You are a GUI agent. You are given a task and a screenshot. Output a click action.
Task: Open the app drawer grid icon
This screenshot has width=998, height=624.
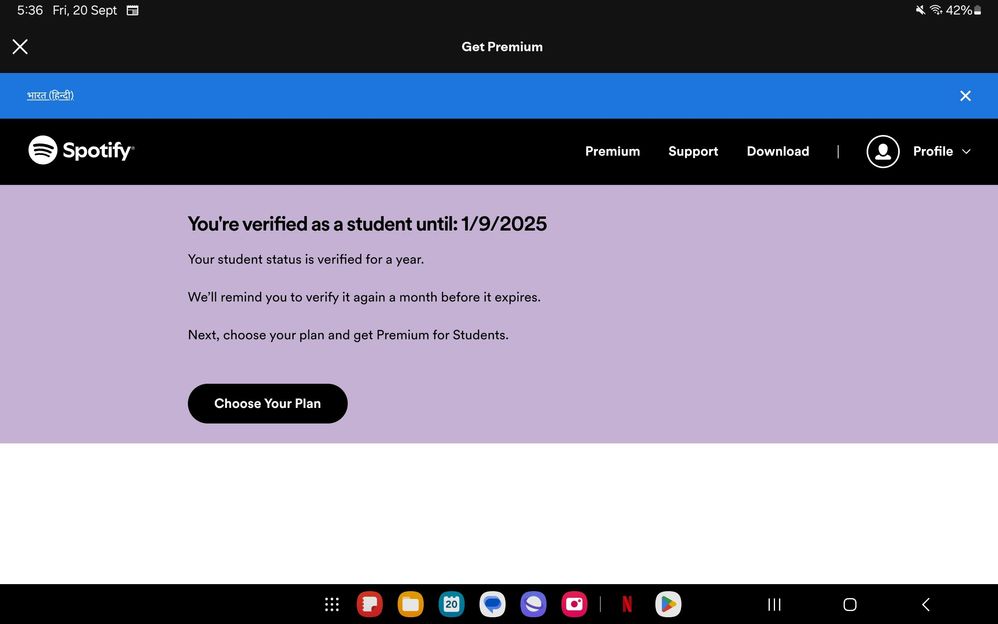click(x=332, y=604)
